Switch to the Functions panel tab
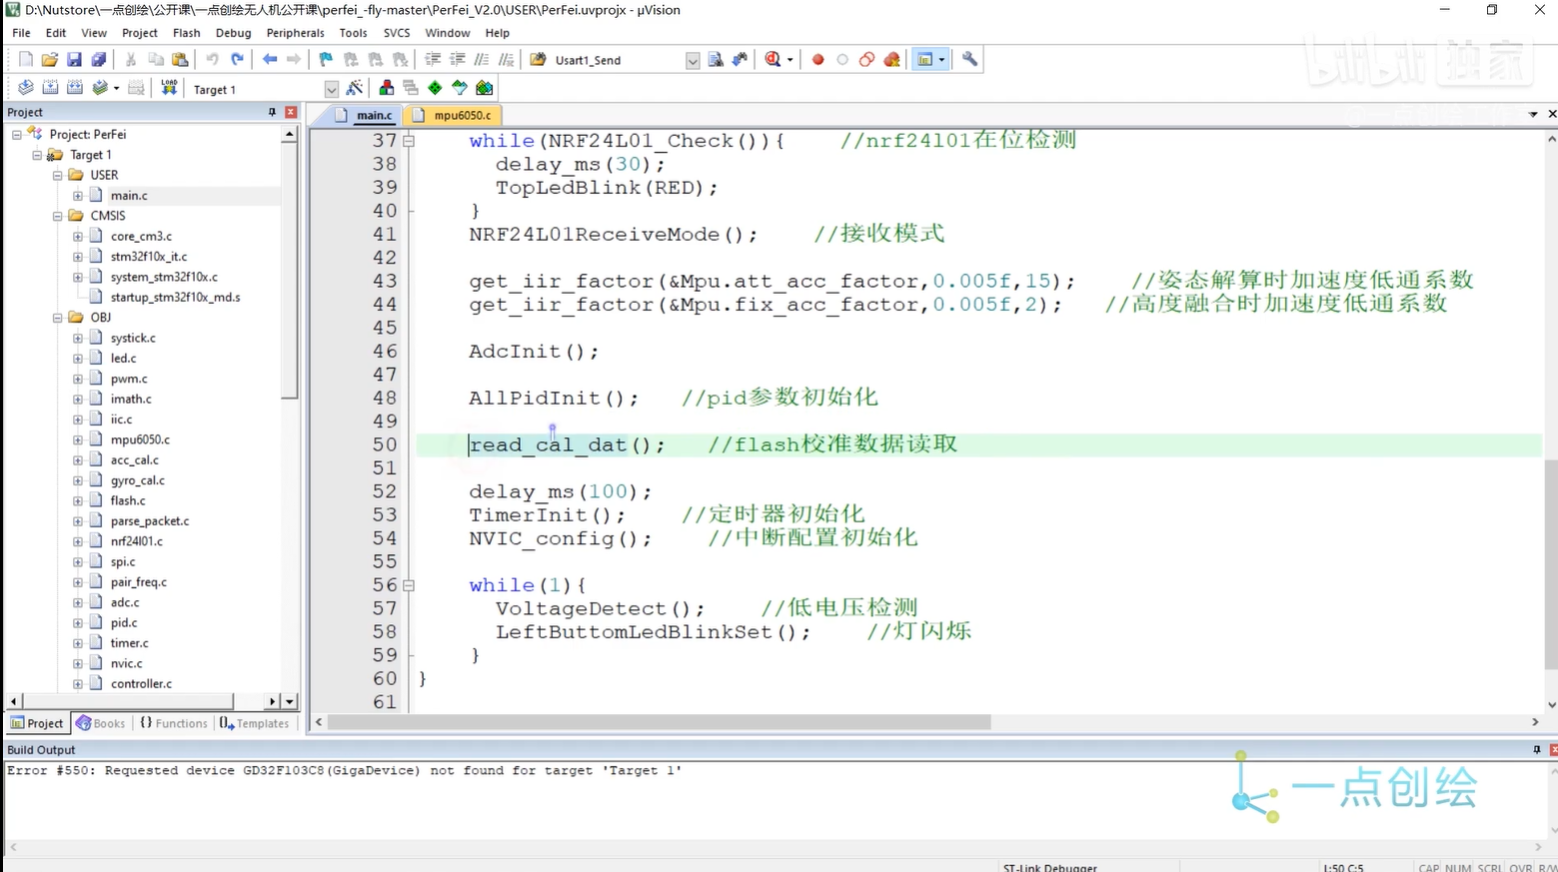 [x=173, y=723]
